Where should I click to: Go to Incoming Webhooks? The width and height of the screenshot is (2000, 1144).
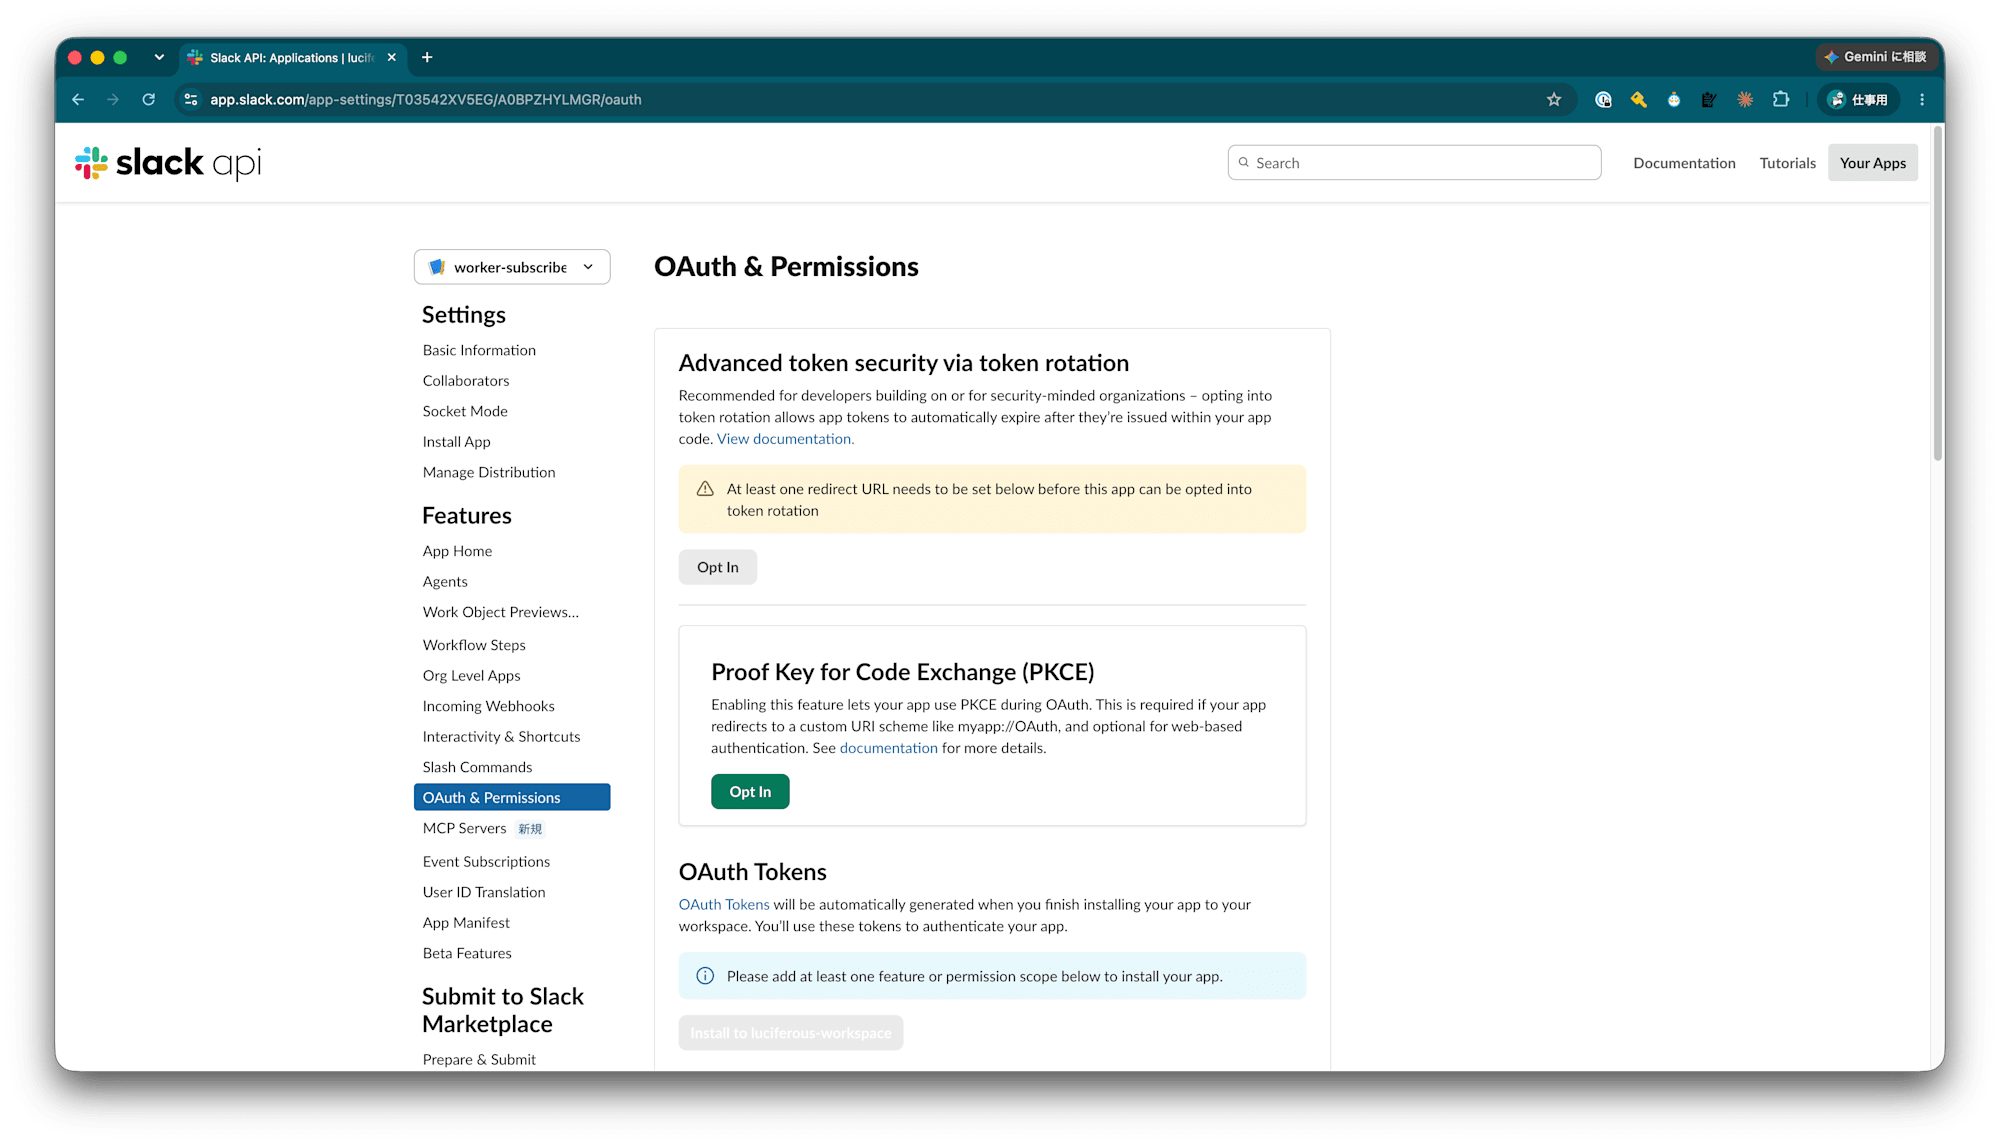tap(488, 706)
